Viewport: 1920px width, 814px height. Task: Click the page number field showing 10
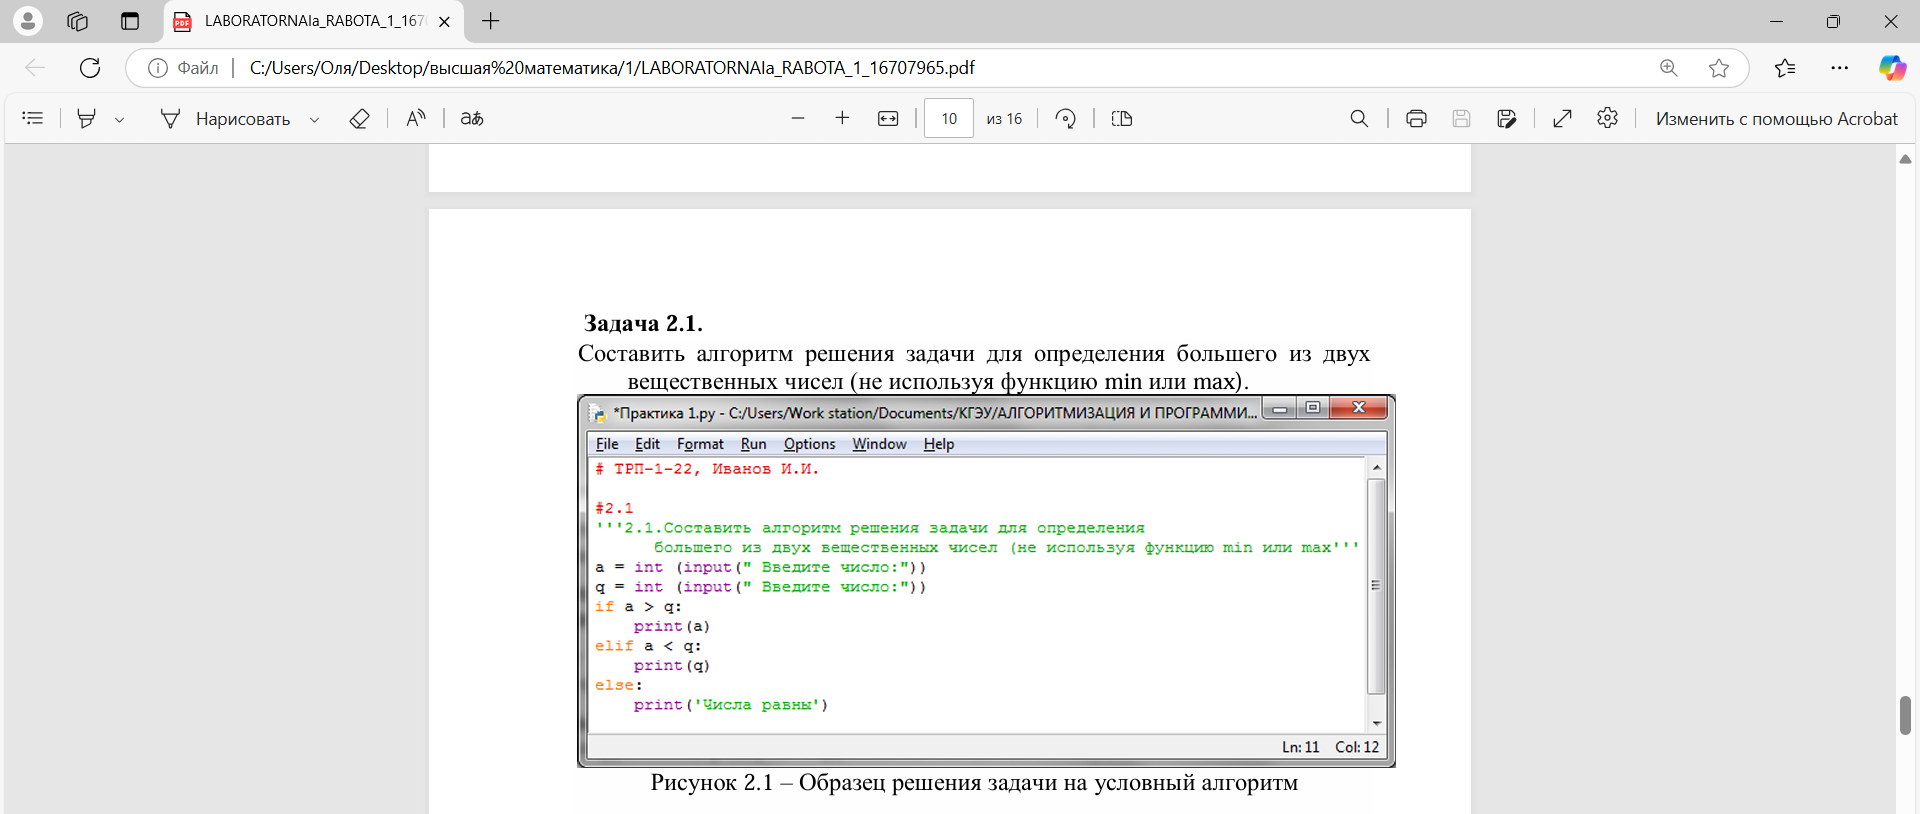(949, 118)
